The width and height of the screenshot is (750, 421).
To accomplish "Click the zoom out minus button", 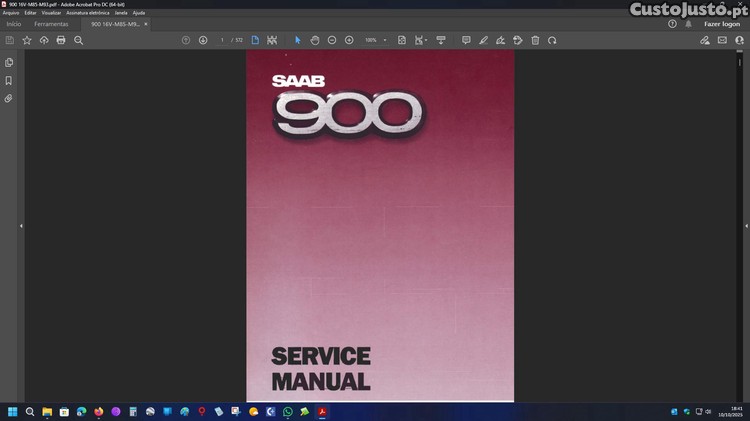I will click(x=332, y=40).
